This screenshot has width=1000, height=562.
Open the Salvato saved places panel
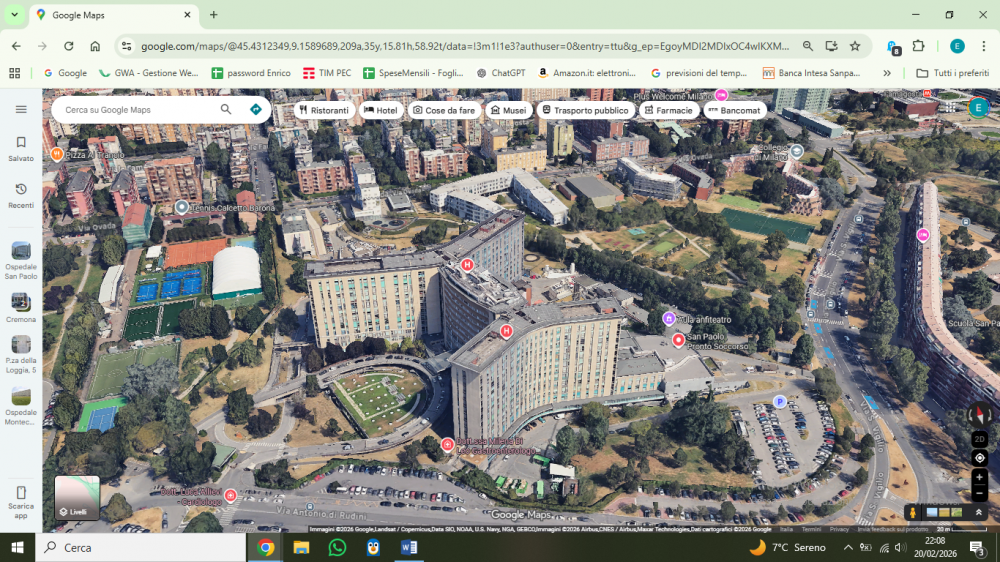(x=21, y=148)
